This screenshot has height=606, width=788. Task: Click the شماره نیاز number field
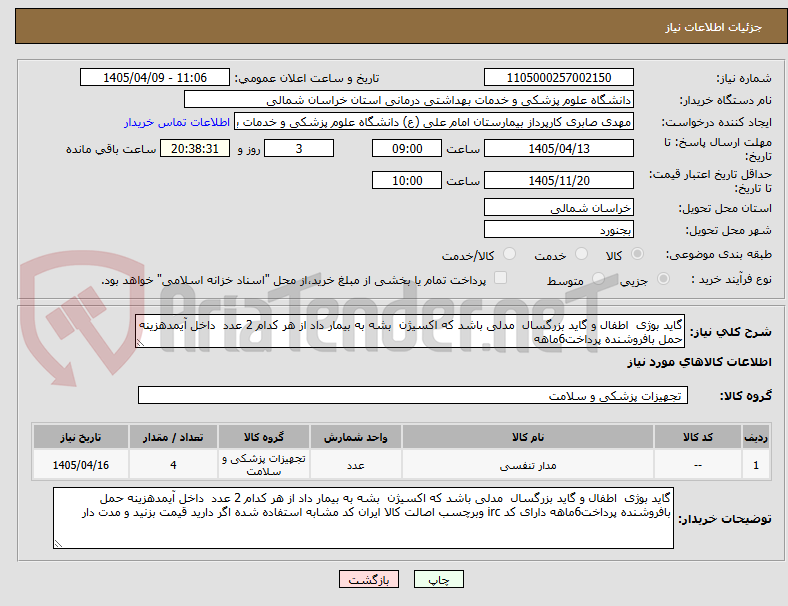point(558,78)
